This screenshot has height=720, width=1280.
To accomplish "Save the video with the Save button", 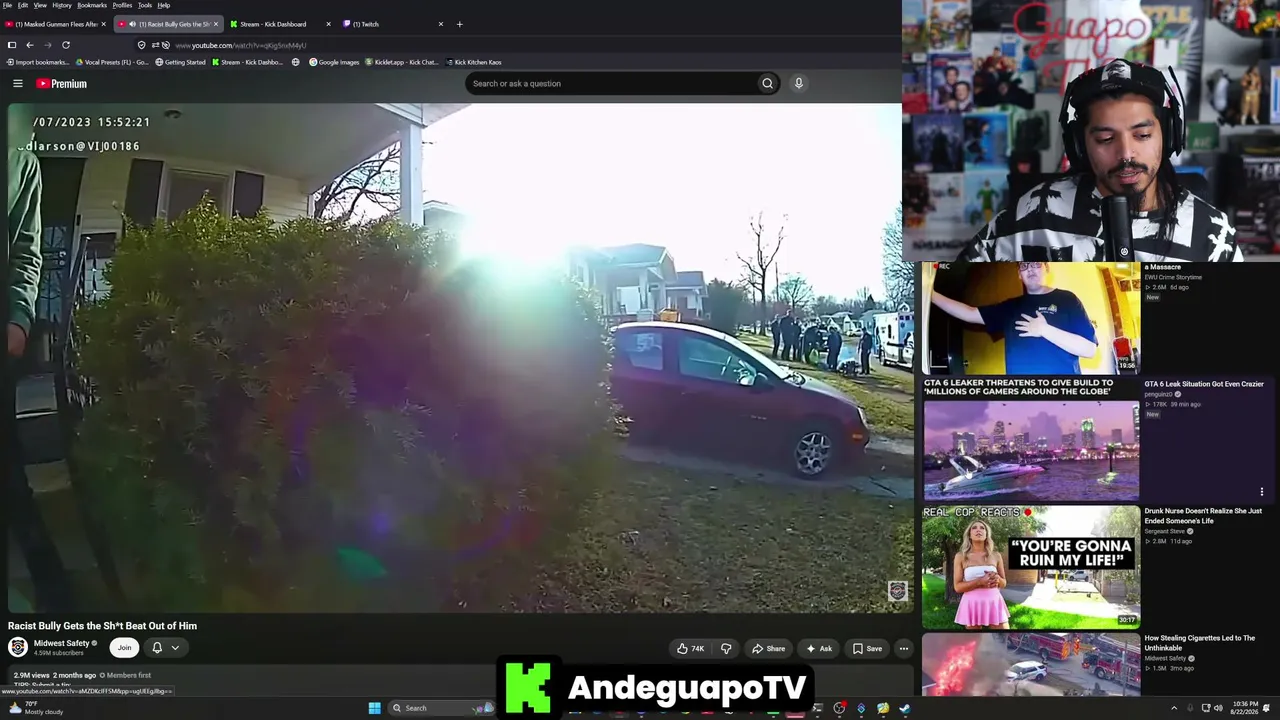I will point(867,648).
